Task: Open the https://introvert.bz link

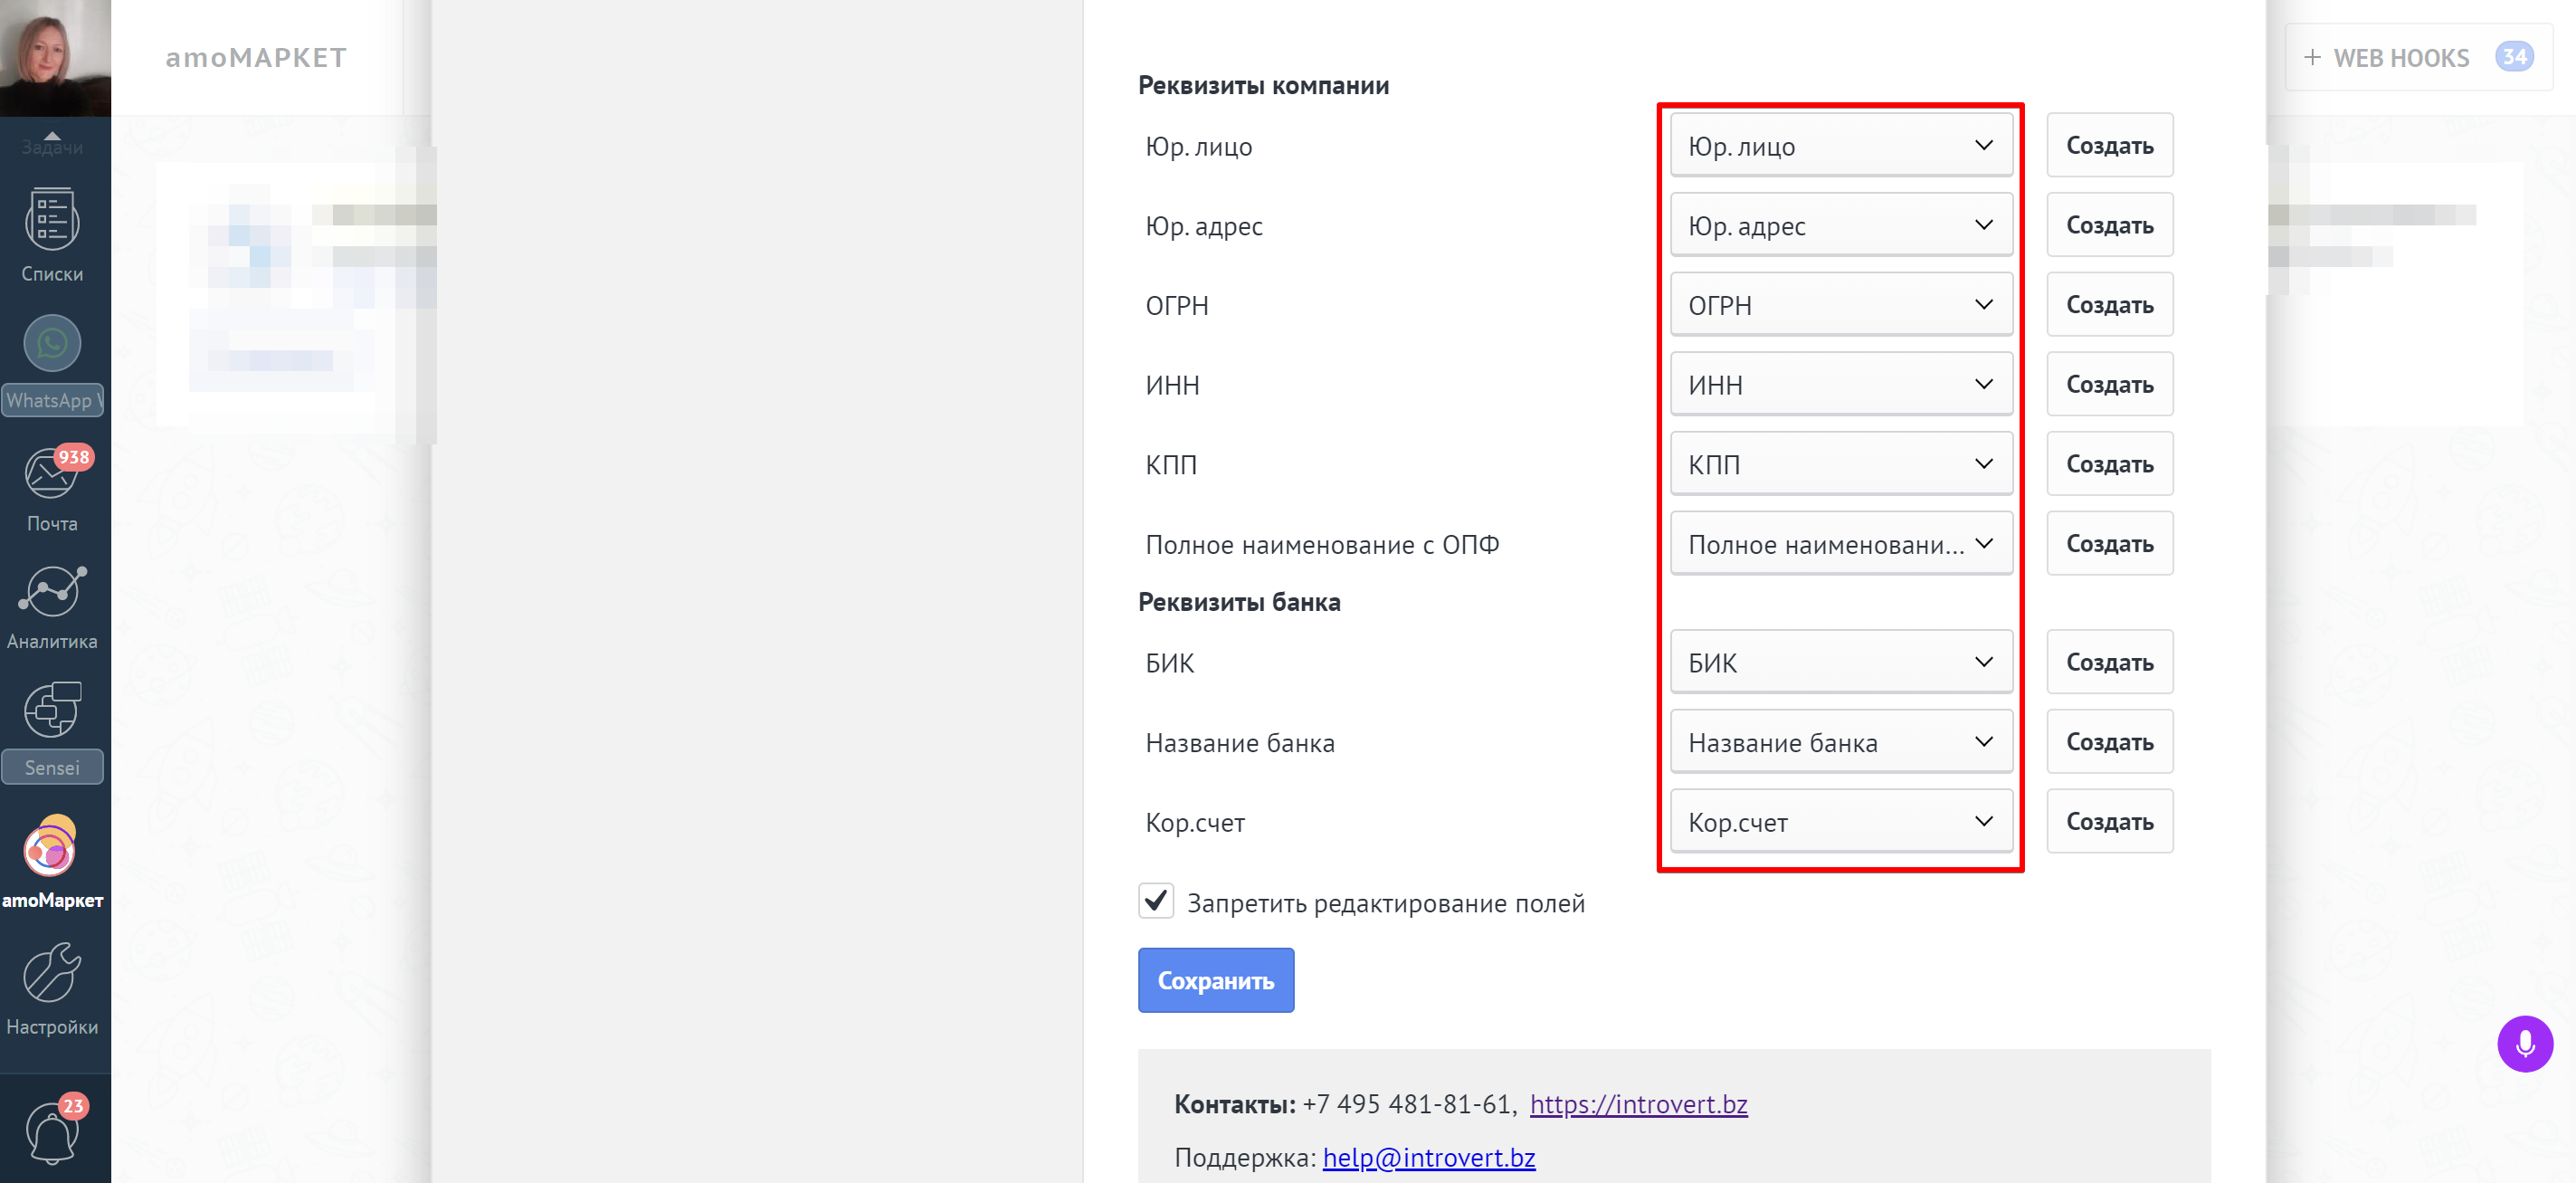Action: (1638, 1104)
